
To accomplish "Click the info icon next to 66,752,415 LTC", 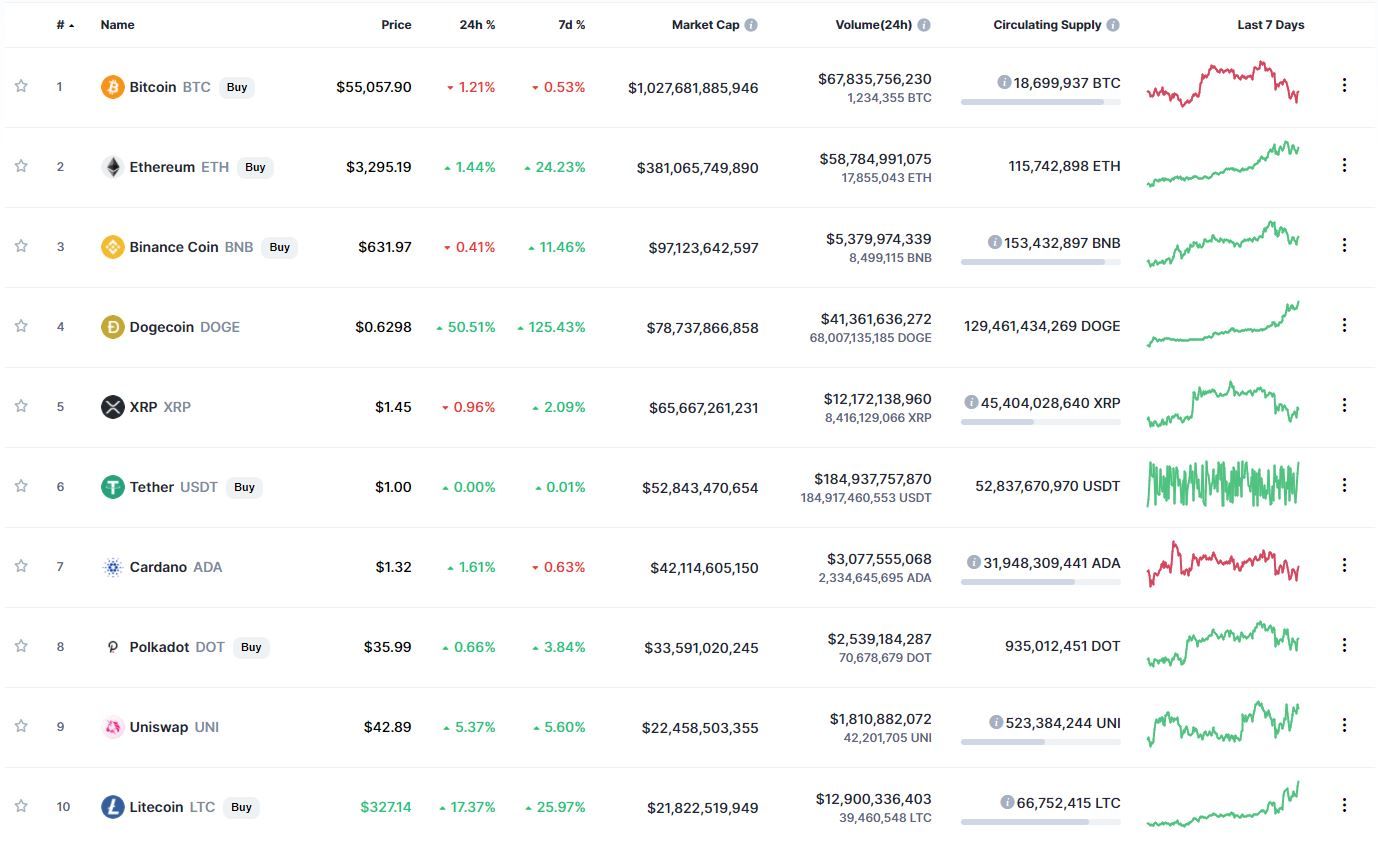I will pos(1007,802).
